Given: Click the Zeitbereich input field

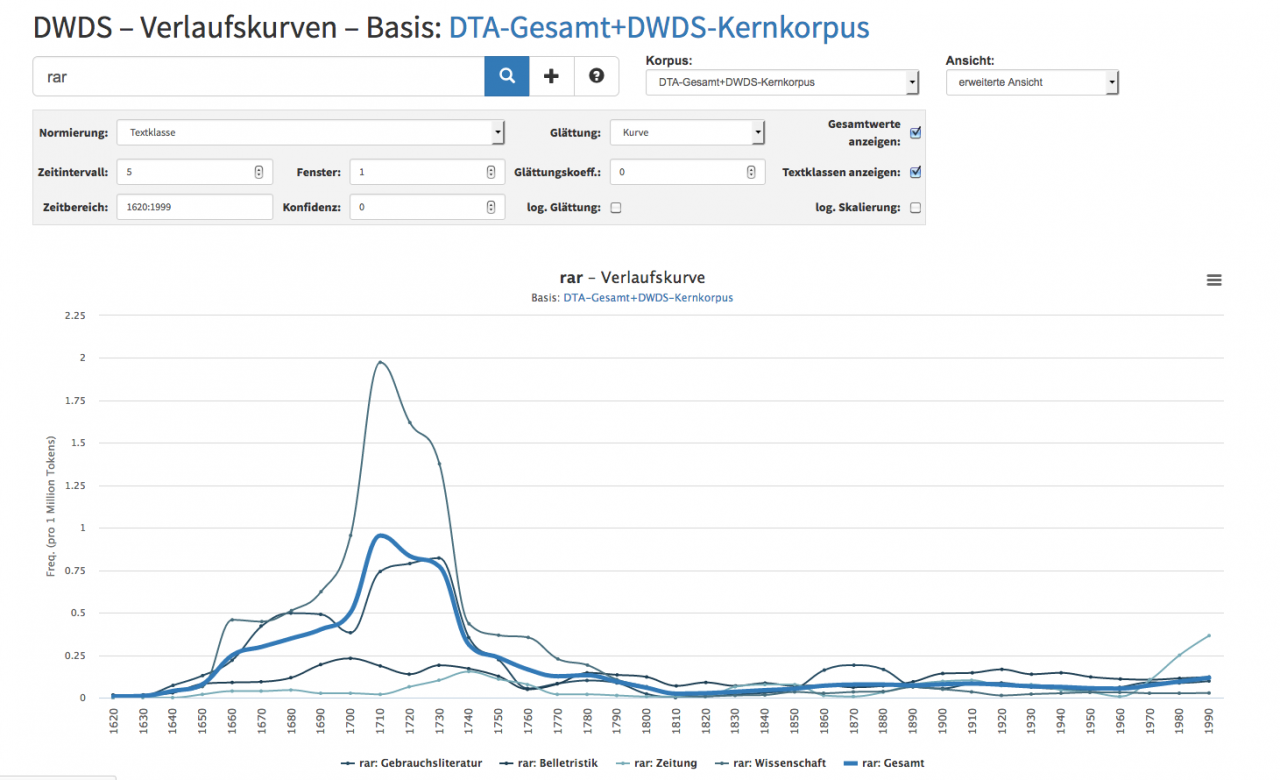Looking at the screenshot, I should (x=195, y=207).
